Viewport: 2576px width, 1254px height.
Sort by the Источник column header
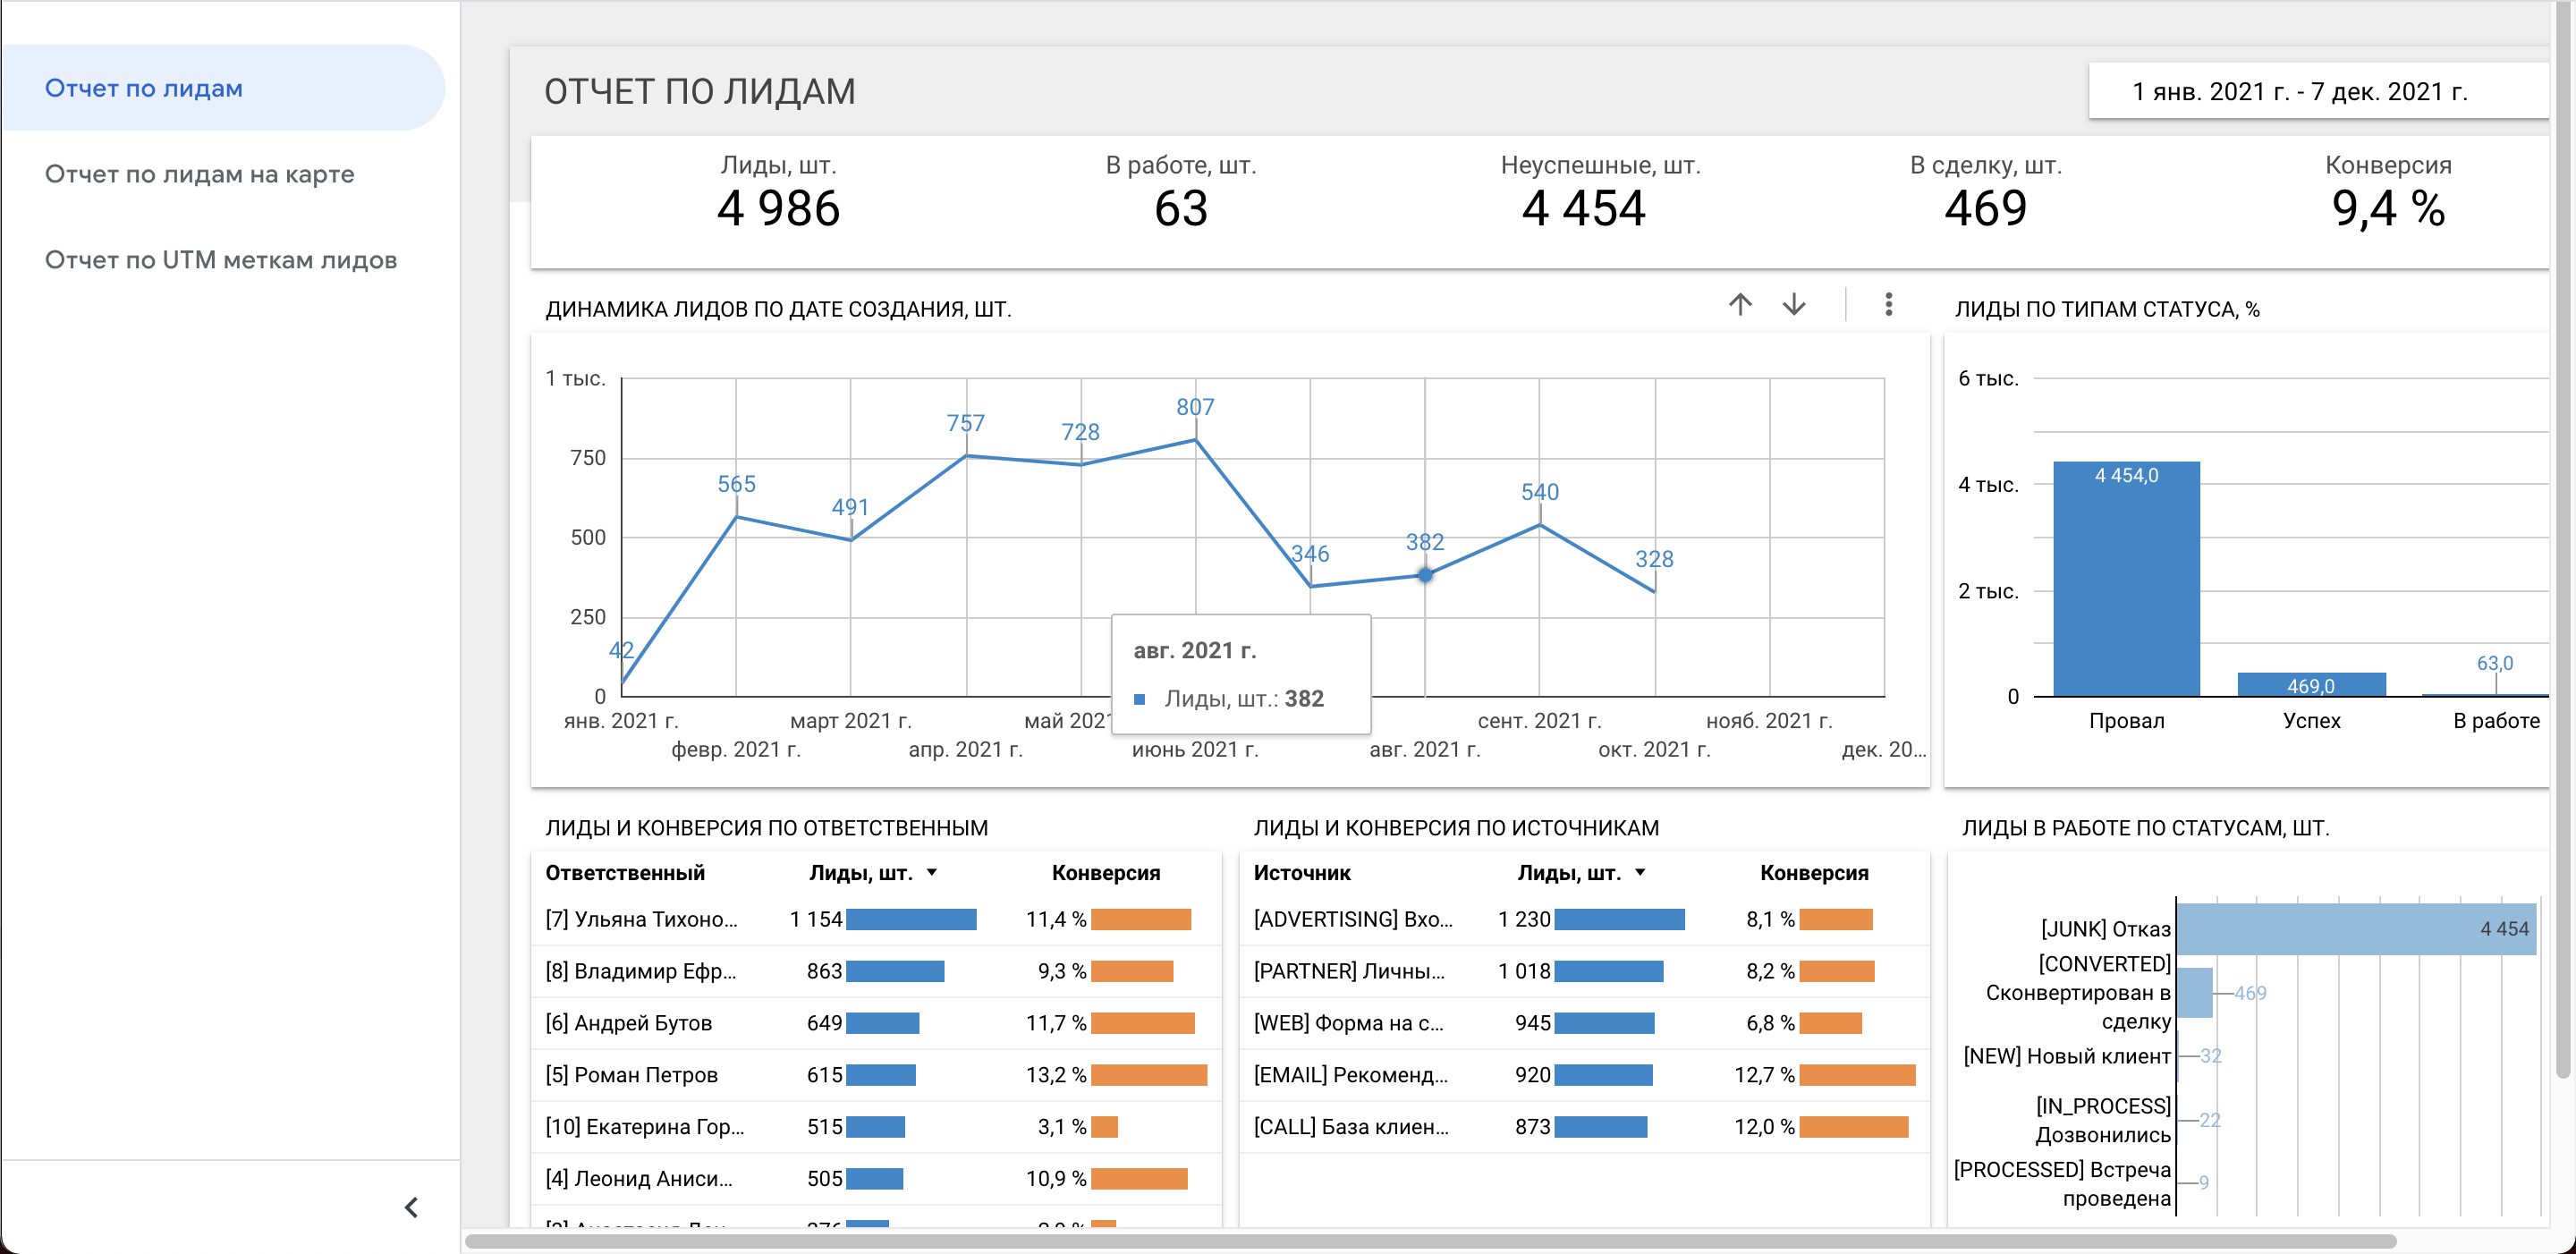click(1301, 873)
